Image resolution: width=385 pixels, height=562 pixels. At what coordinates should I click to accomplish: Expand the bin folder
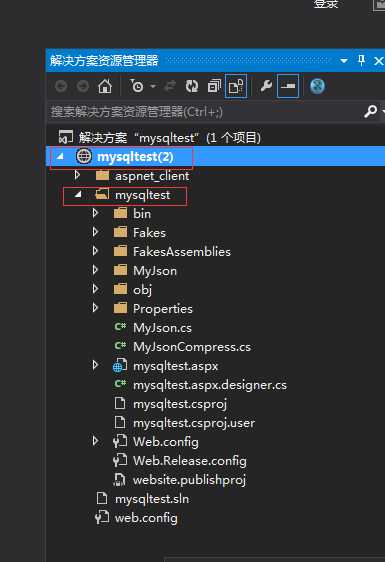95,213
